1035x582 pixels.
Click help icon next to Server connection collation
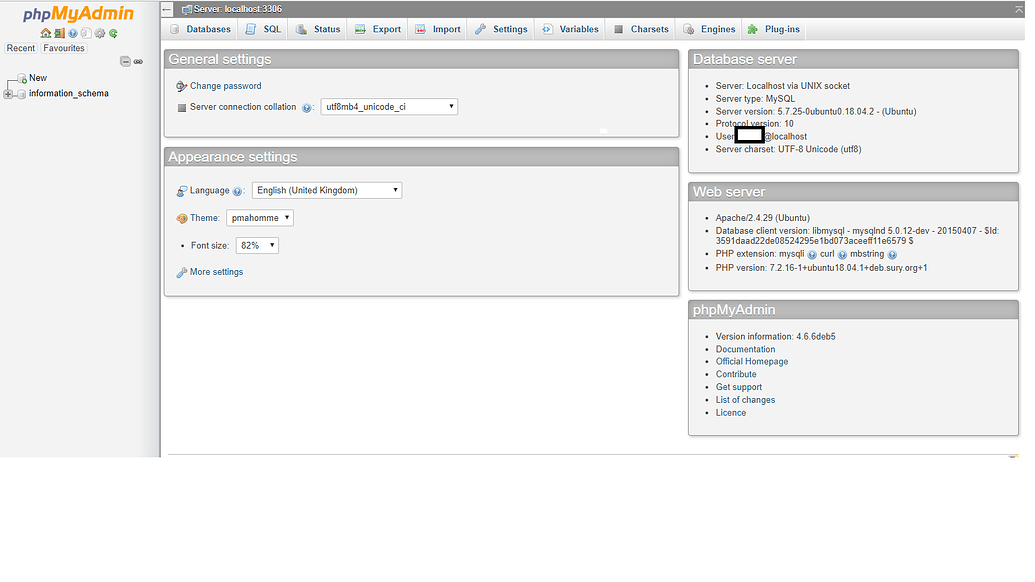tap(306, 108)
